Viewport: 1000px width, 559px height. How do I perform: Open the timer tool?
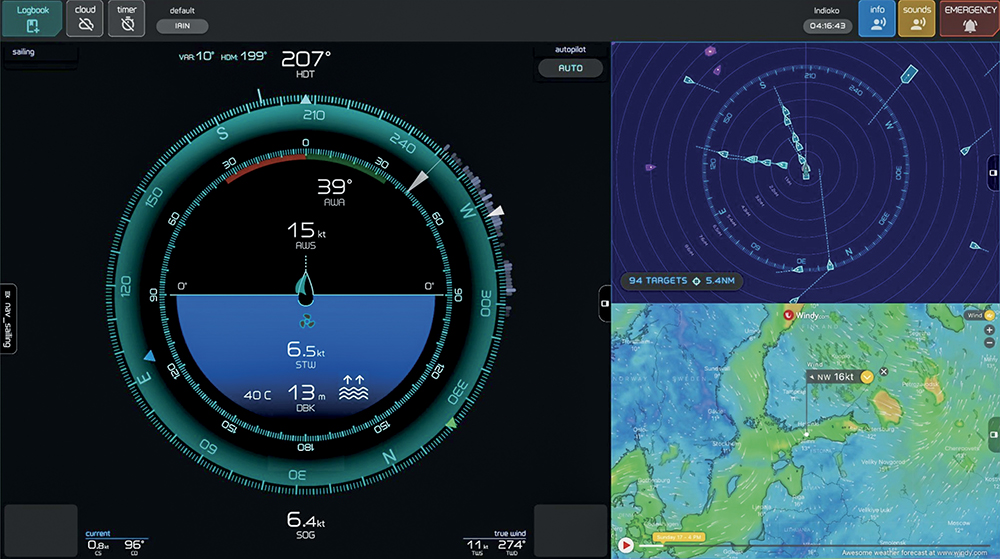point(126,19)
